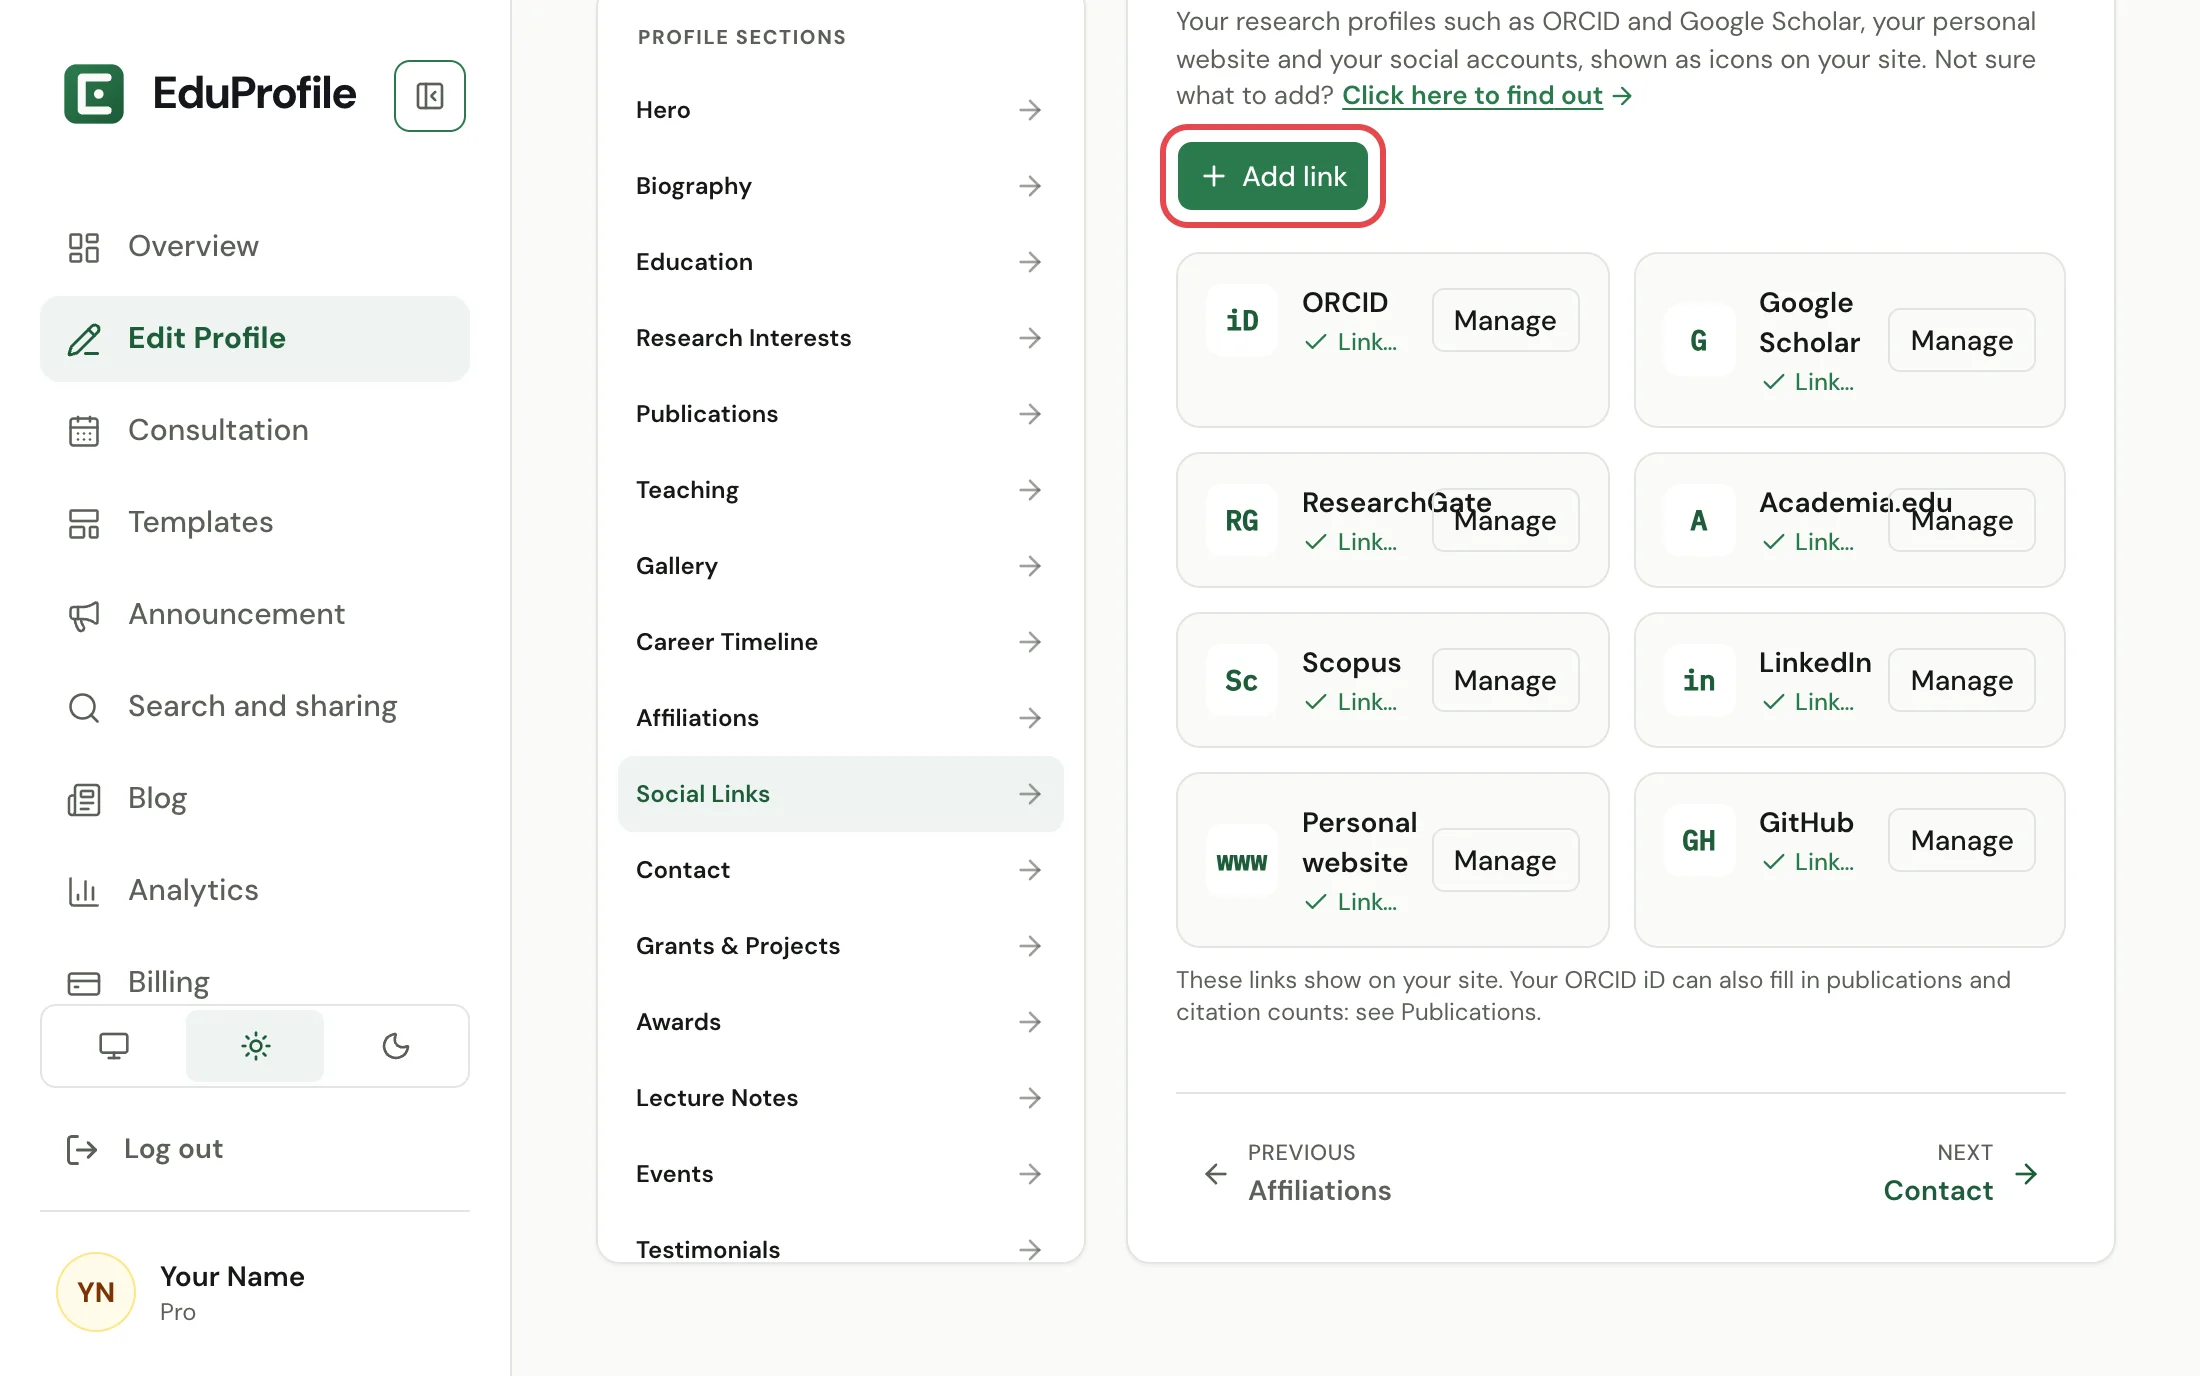Image resolution: width=2200 pixels, height=1376 pixels.
Task: Click the LinkedIn in icon
Action: 1699,680
